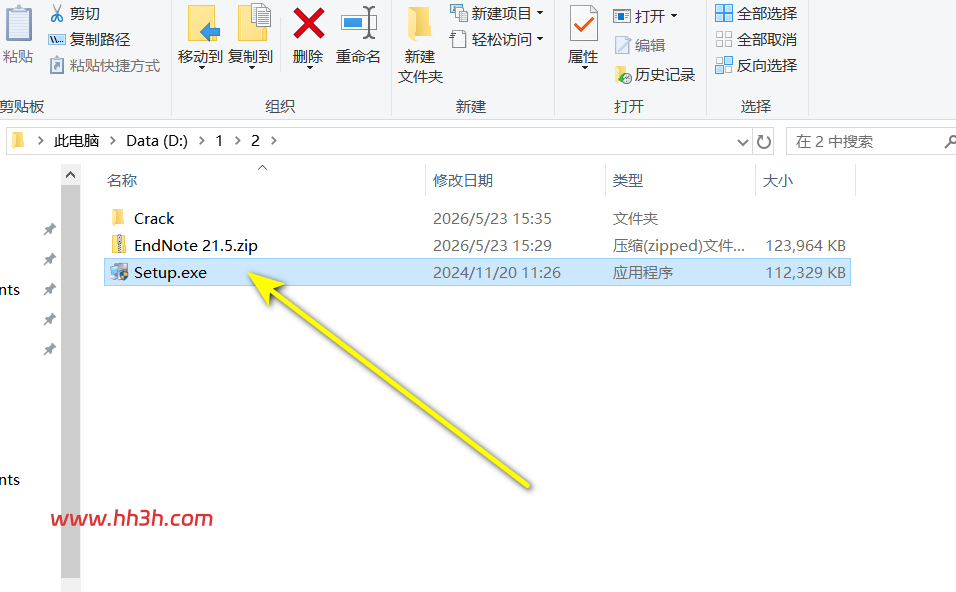The width and height of the screenshot is (956, 592).
Task: Click the Cut scissors icon
Action: pyautogui.click(x=57, y=13)
